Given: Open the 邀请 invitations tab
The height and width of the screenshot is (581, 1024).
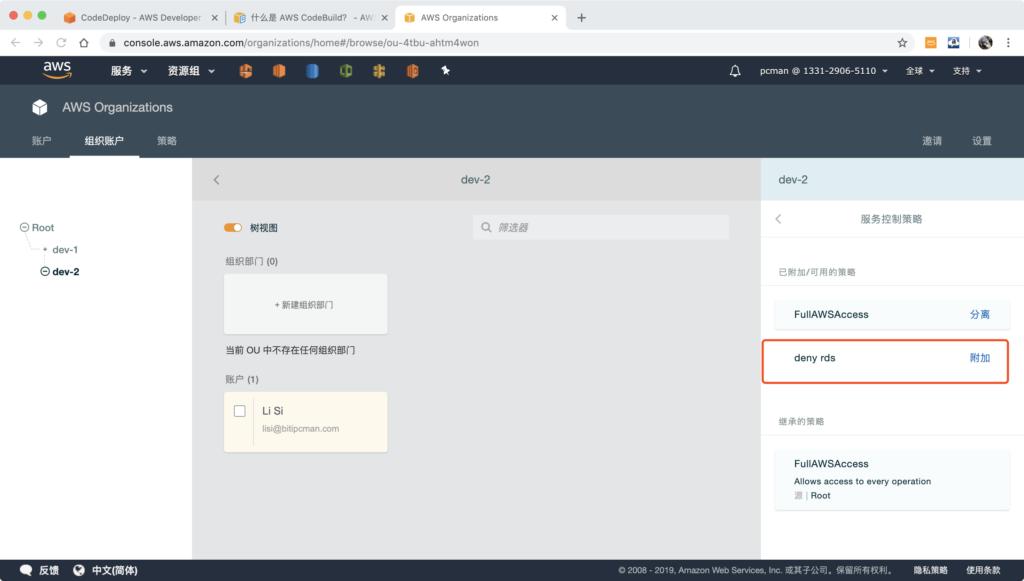Looking at the screenshot, I should 932,140.
